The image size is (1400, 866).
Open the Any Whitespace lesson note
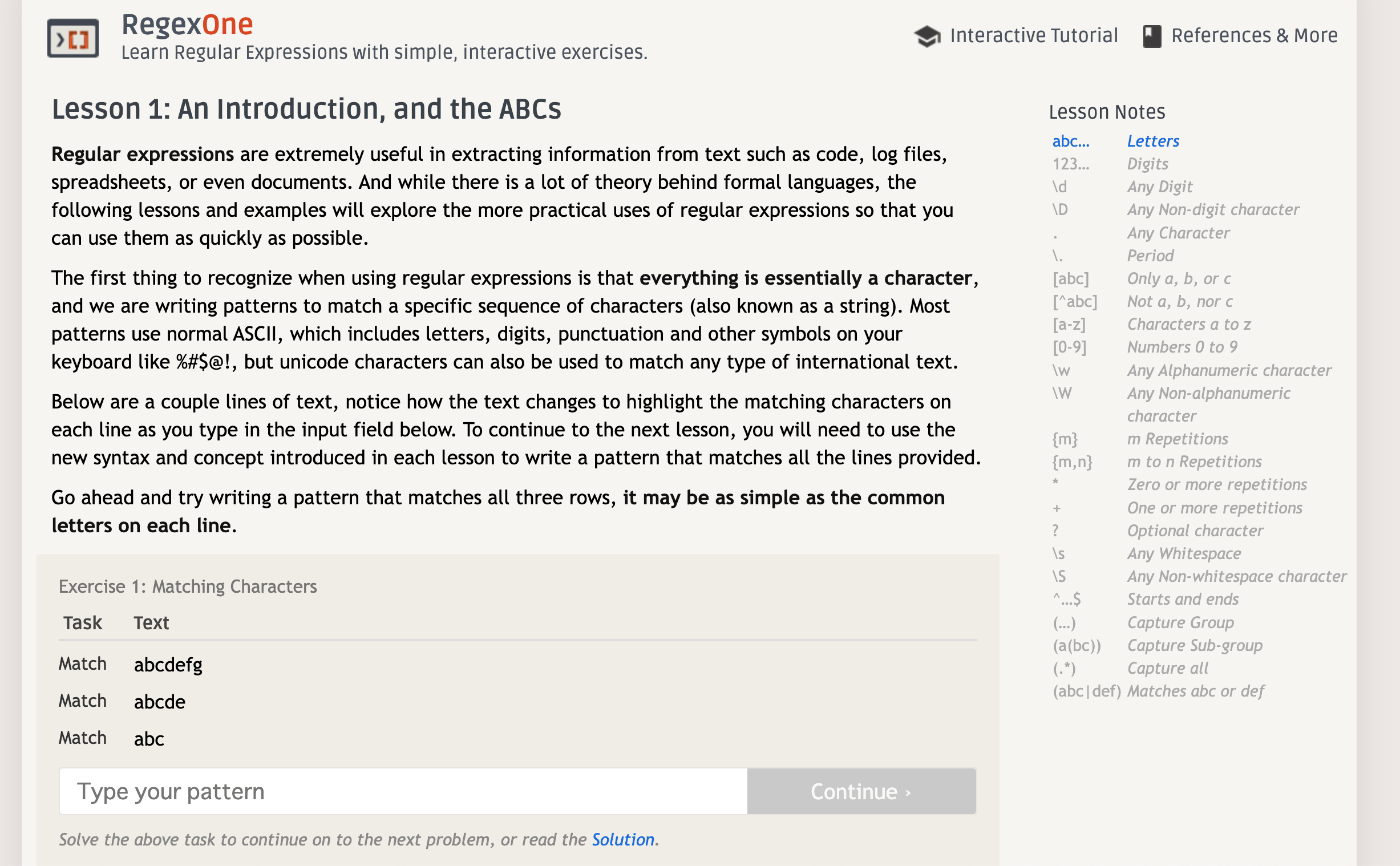(1184, 554)
